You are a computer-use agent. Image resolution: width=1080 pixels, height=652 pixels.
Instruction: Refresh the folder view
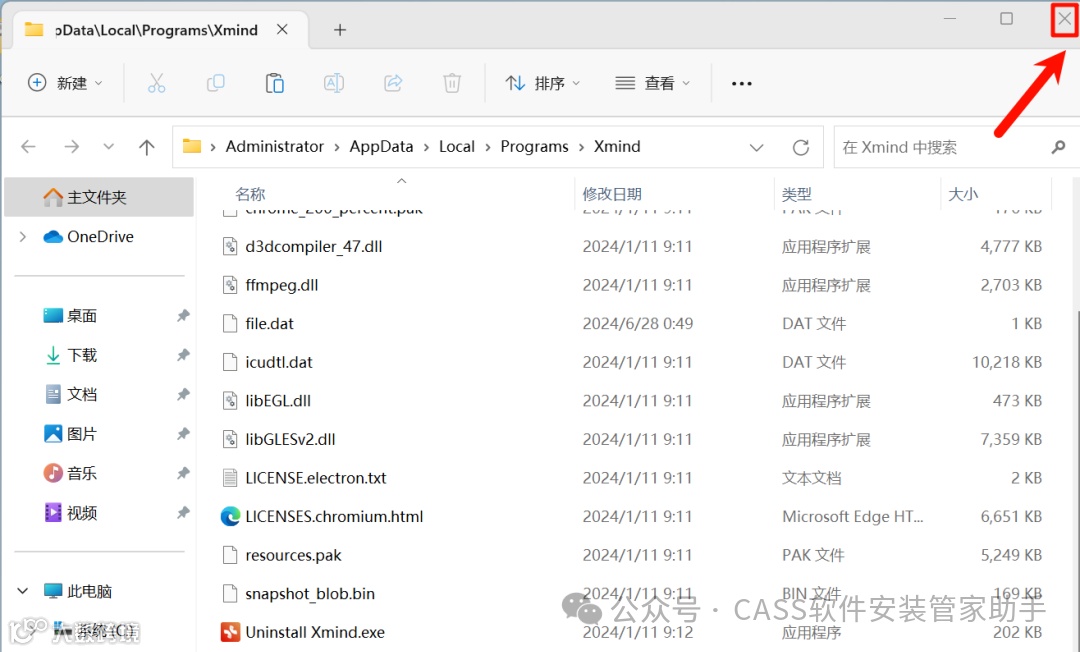[800, 147]
